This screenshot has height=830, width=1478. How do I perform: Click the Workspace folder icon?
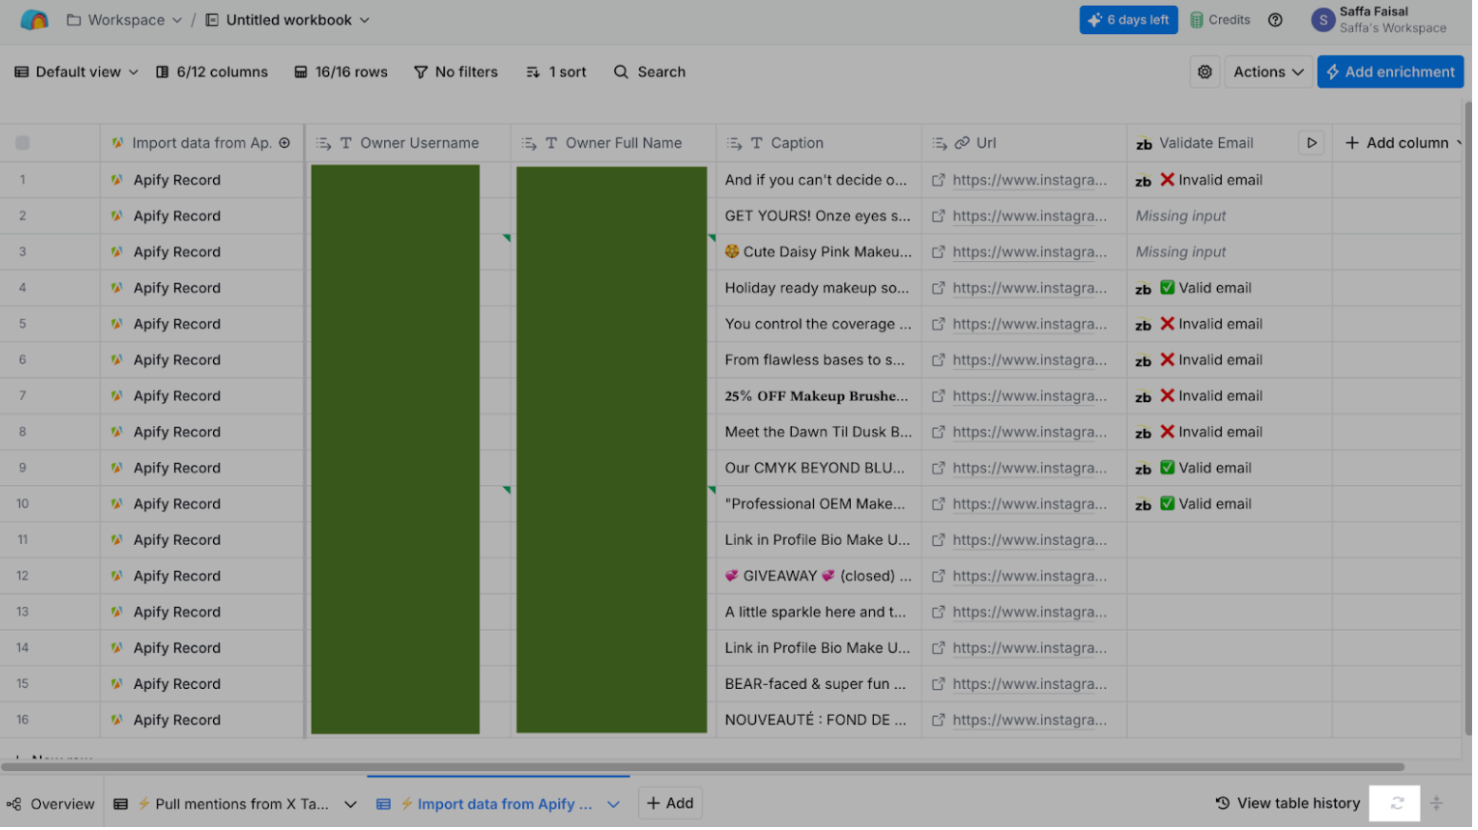point(74,20)
